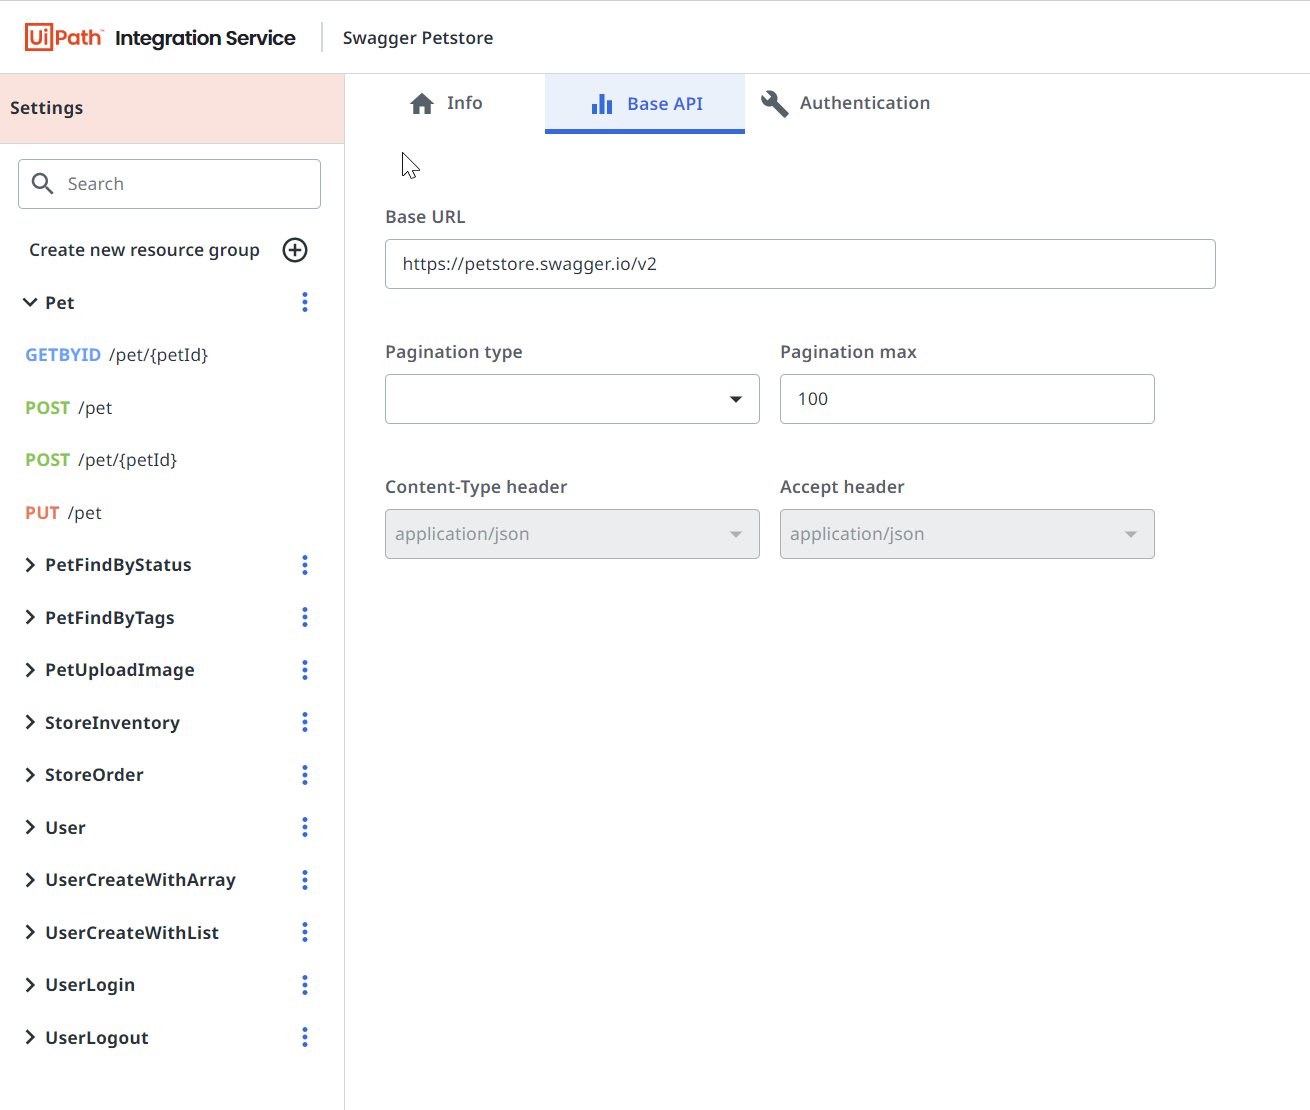Open the three-dot menu for StoreInventory
1310x1110 pixels.
pos(305,722)
